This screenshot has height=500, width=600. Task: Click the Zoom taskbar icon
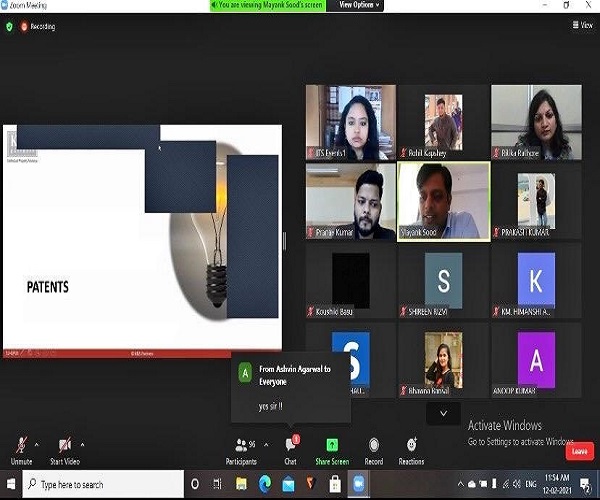(359, 484)
